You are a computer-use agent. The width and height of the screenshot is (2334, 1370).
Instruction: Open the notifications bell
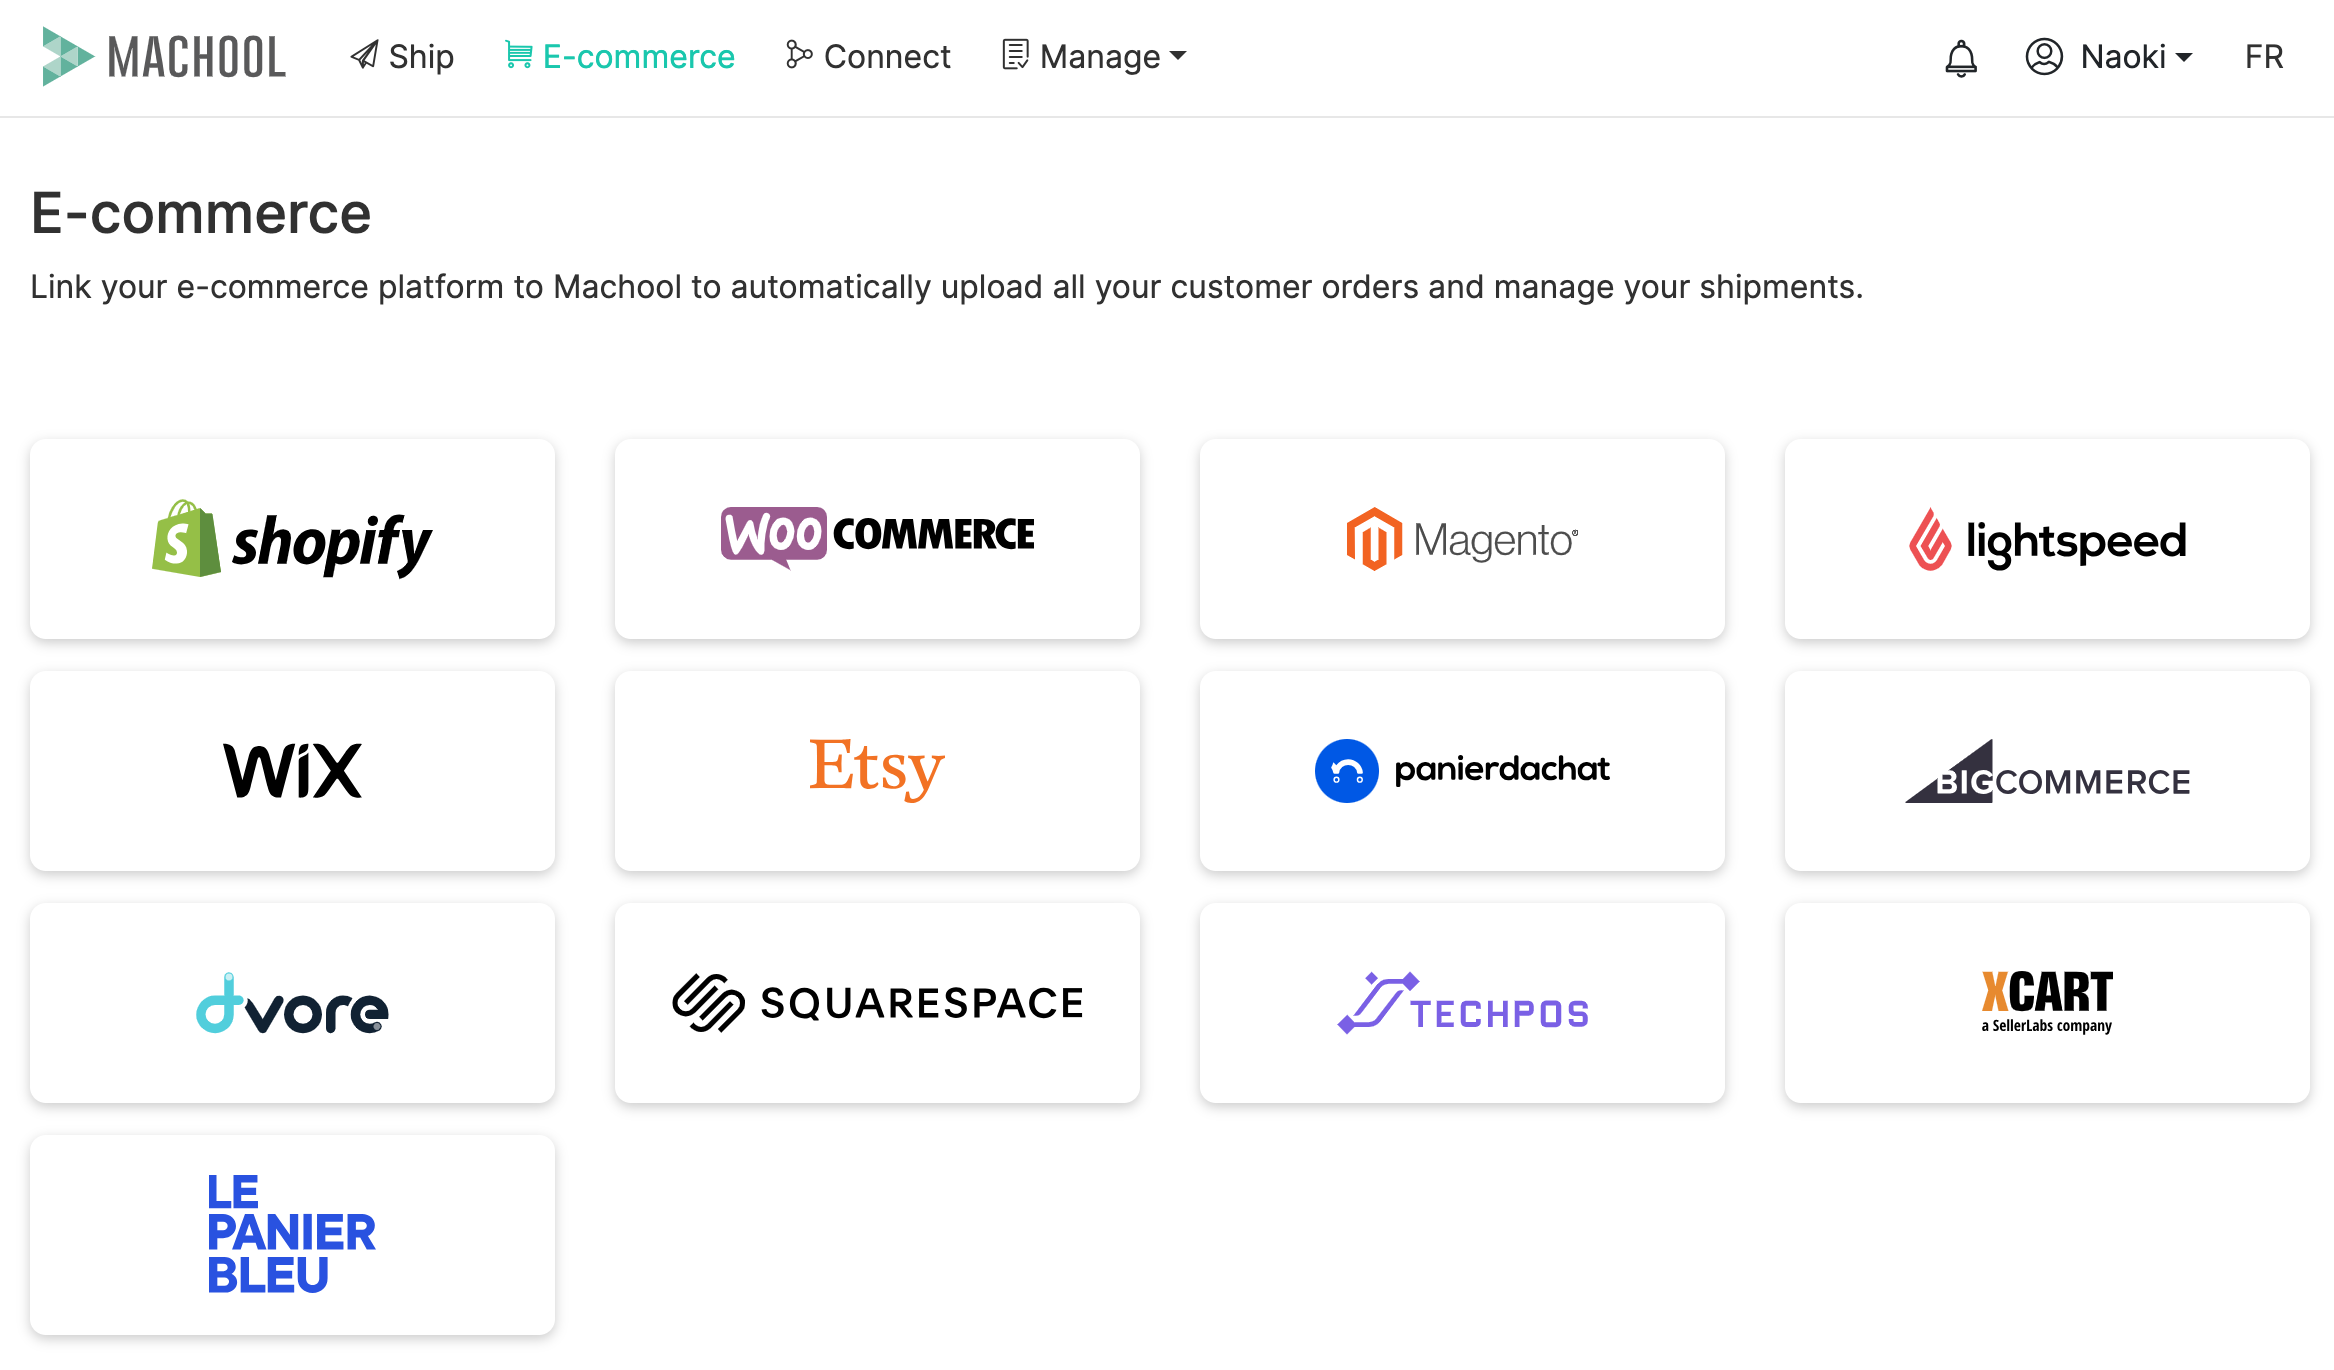tap(1960, 57)
